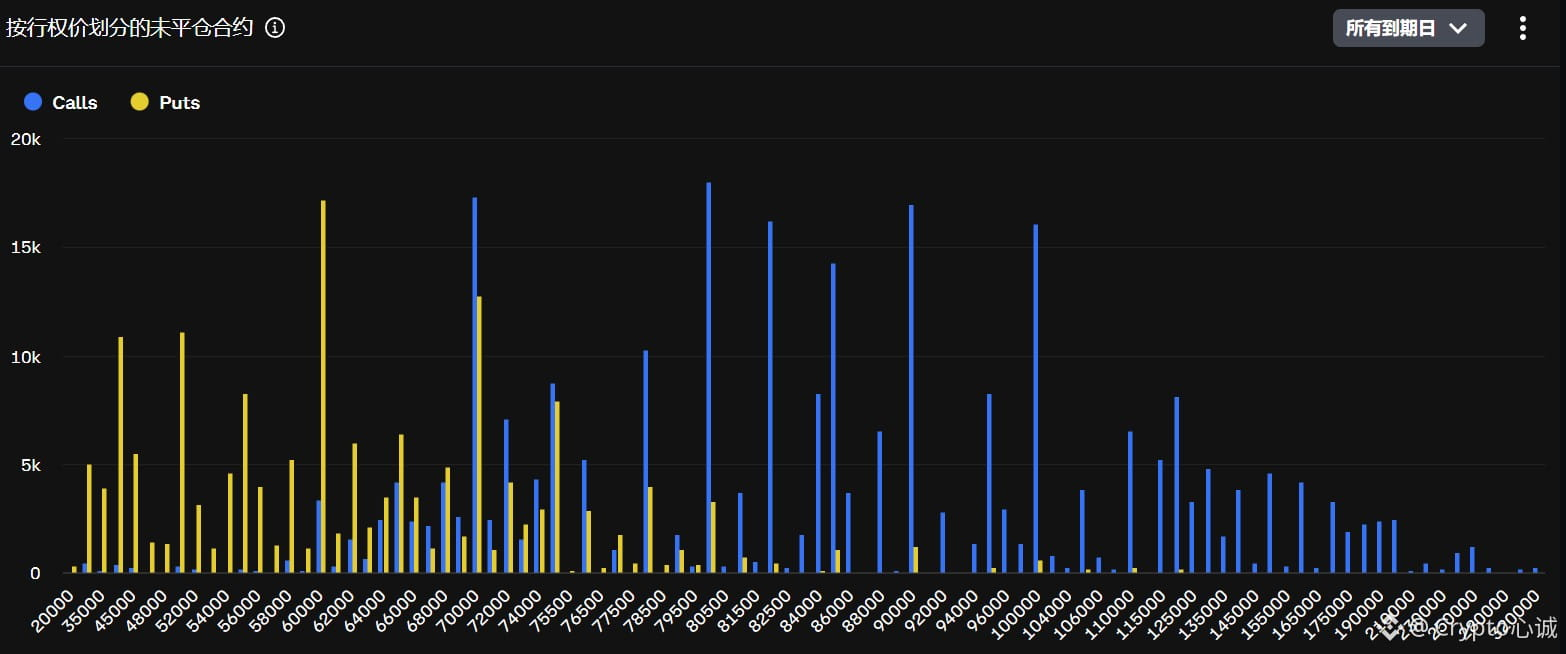This screenshot has width=1566, height=654.
Task: Click the info icon beside the chart title
Action: (x=275, y=28)
